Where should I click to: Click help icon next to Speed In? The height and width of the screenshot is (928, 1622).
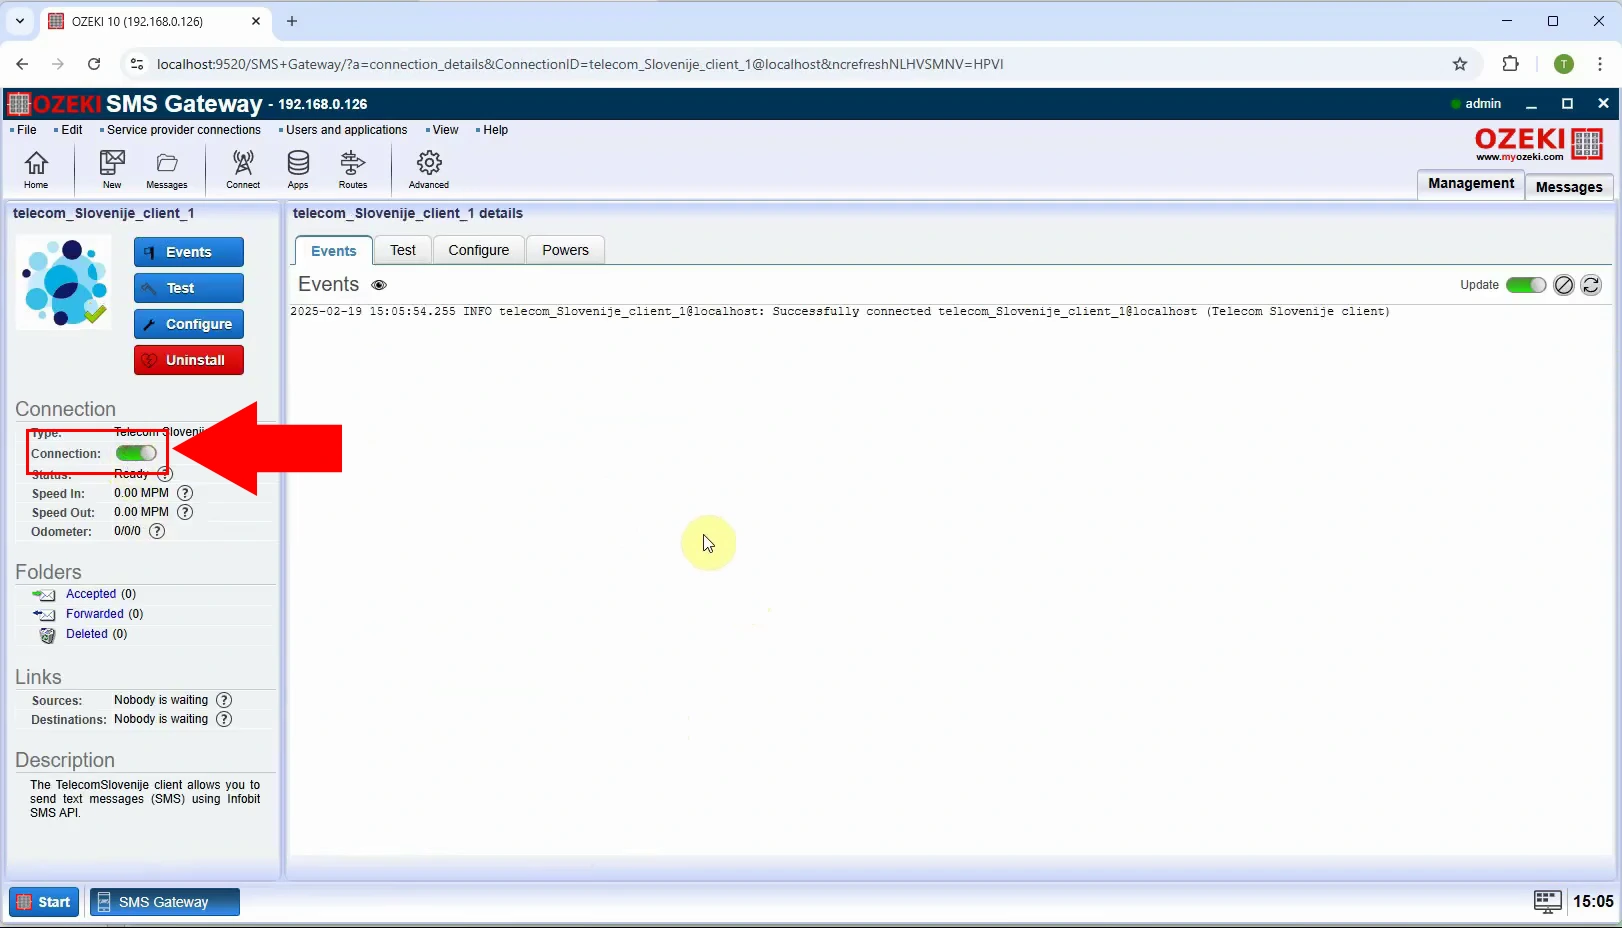pyautogui.click(x=185, y=493)
